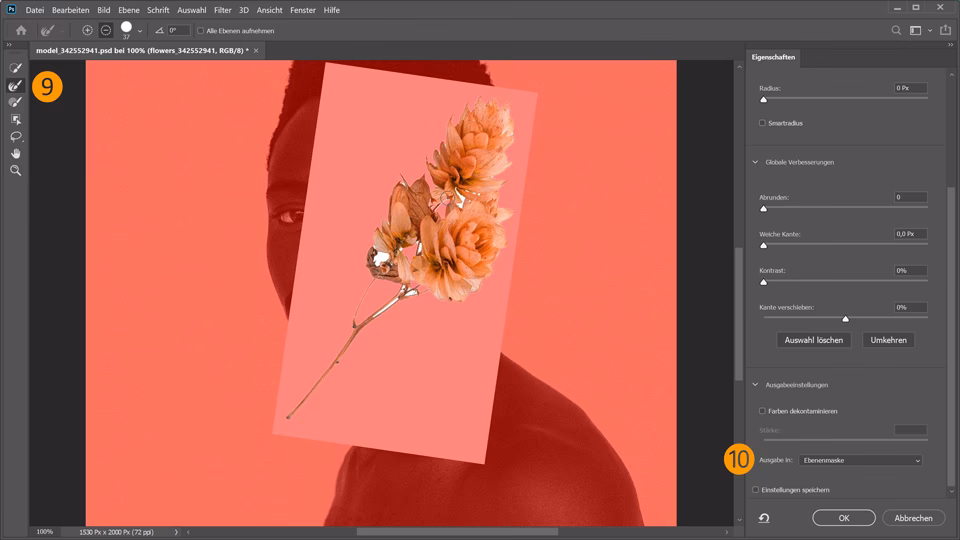Select the Lasso tool
960x540 pixels.
click(x=16, y=137)
